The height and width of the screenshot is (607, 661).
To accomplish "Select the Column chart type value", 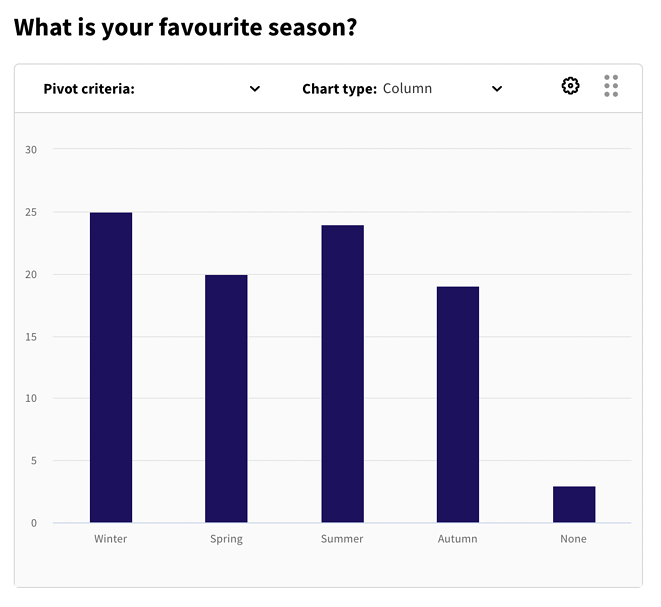I will coord(407,89).
